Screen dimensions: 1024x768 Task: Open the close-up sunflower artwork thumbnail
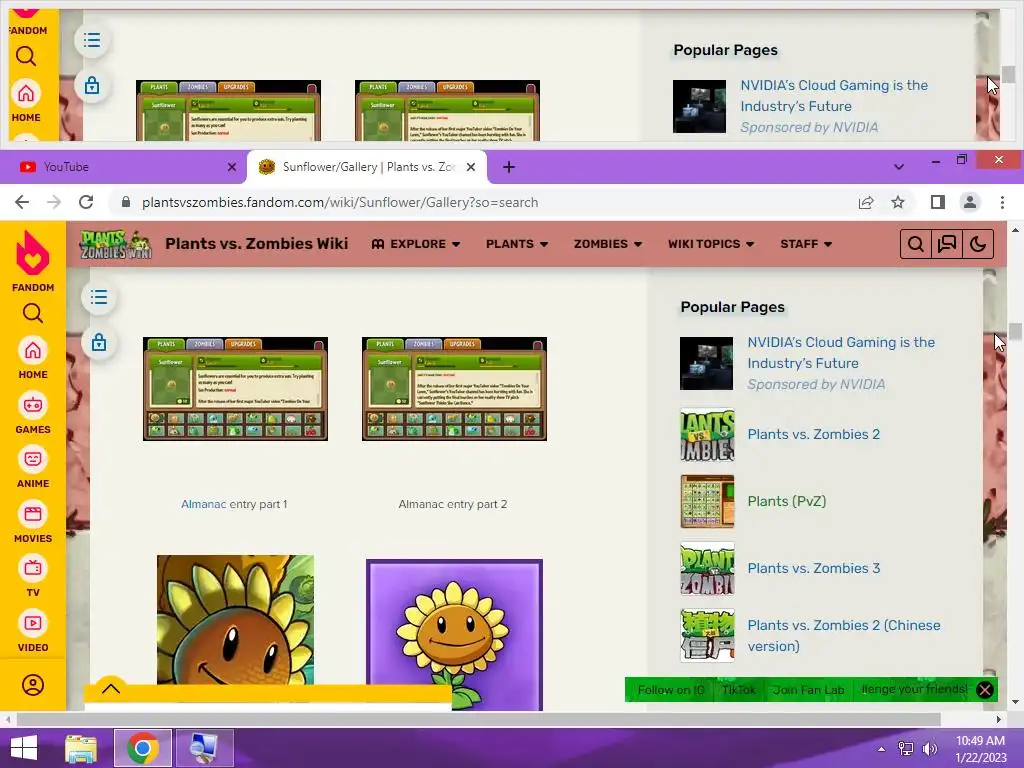coord(235,620)
